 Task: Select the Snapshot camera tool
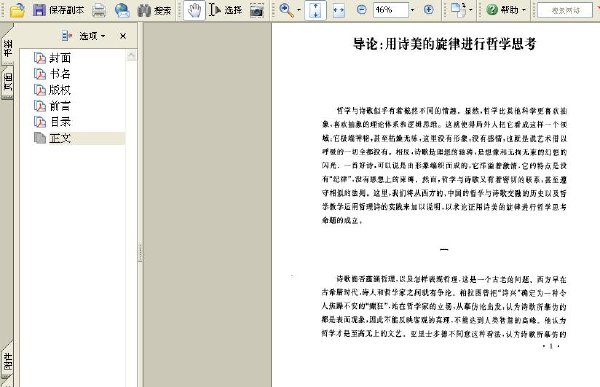coord(257,10)
